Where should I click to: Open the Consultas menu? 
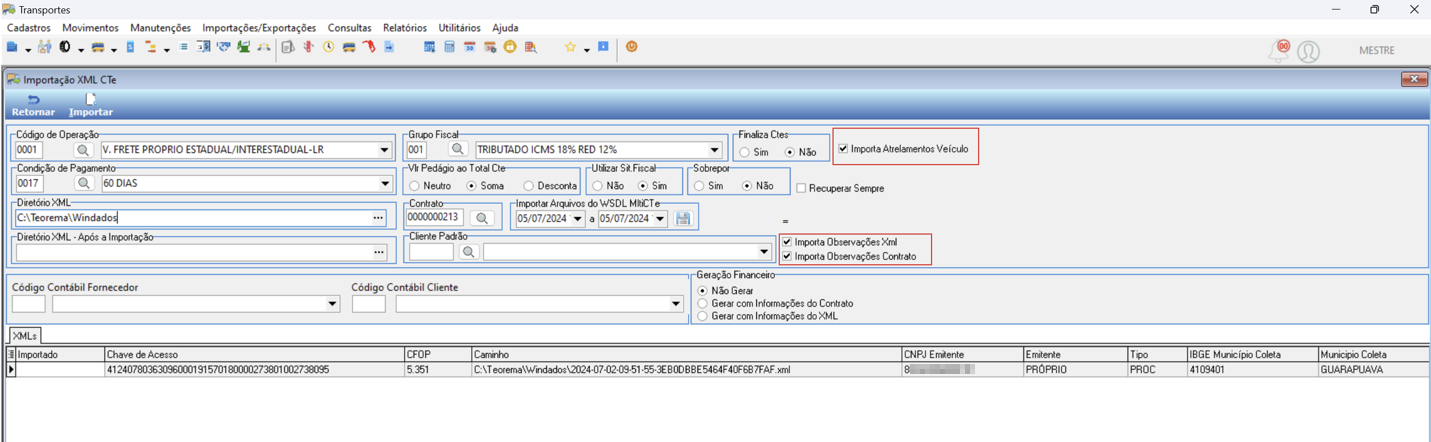point(349,28)
